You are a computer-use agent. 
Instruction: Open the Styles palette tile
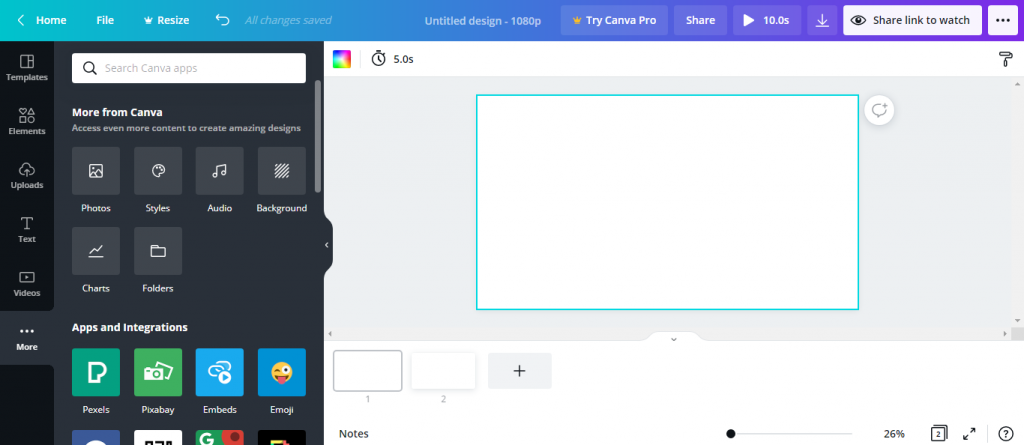coord(158,171)
